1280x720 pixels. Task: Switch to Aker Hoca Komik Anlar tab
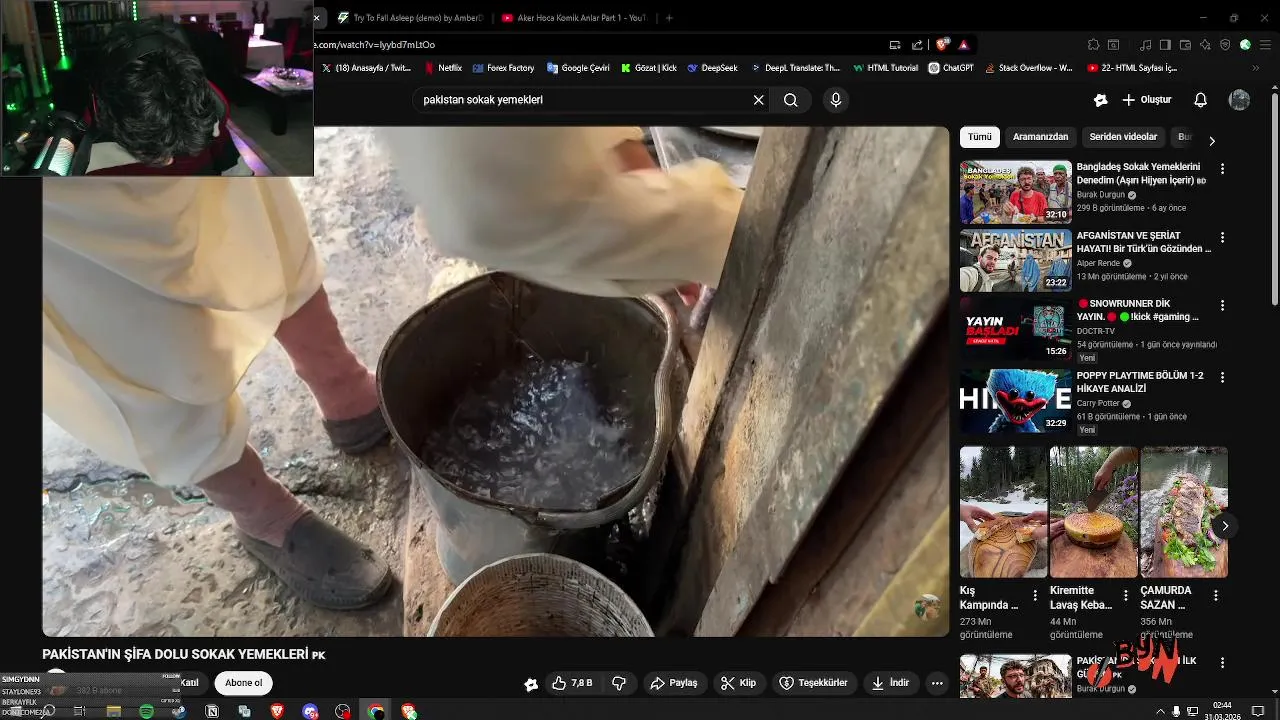574,18
